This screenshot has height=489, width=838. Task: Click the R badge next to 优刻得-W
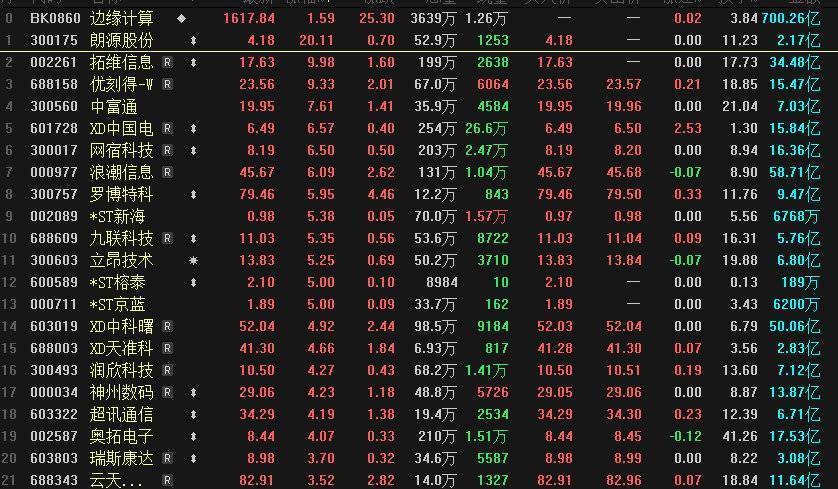[x=167, y=84]
